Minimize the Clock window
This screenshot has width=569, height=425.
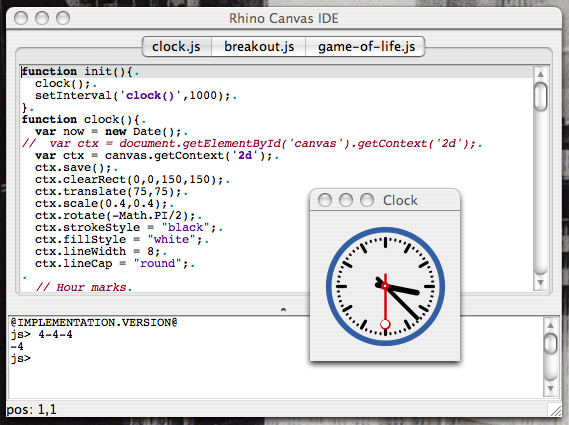tap(345, 200)
